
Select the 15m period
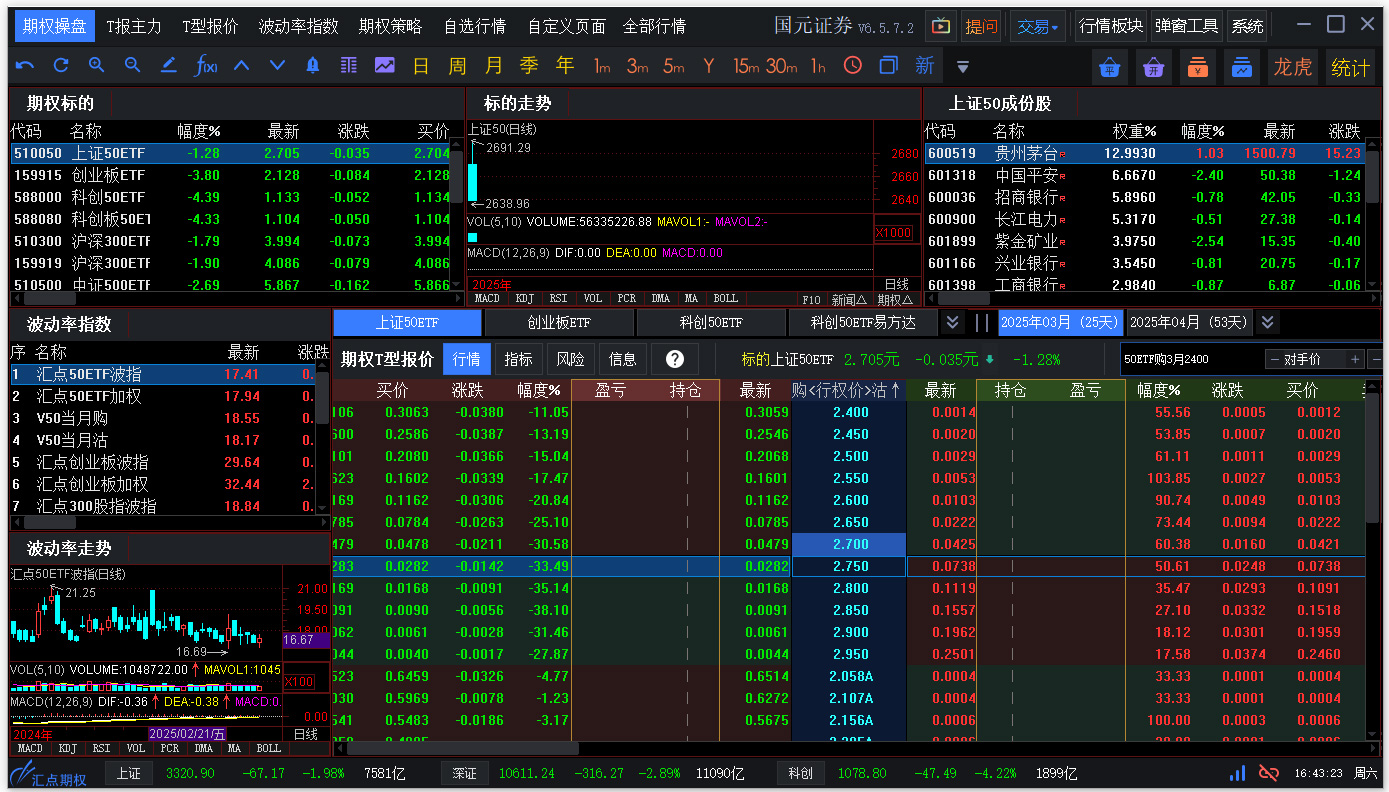(x=746, y=66)
